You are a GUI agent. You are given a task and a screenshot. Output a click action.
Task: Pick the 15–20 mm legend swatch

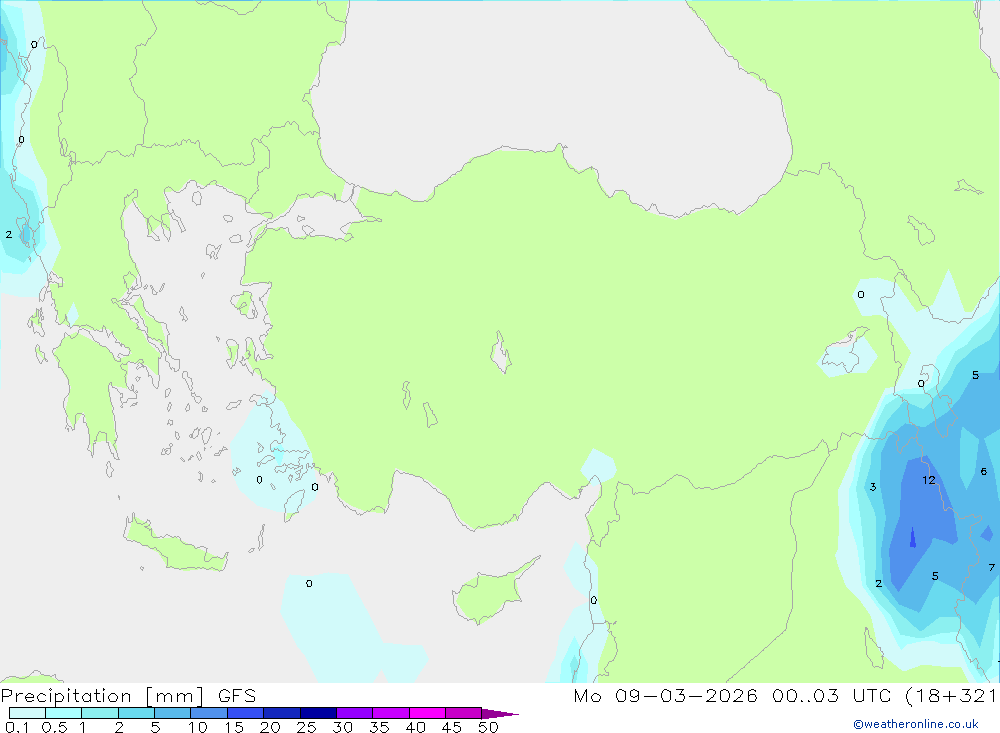click(246, 713)
